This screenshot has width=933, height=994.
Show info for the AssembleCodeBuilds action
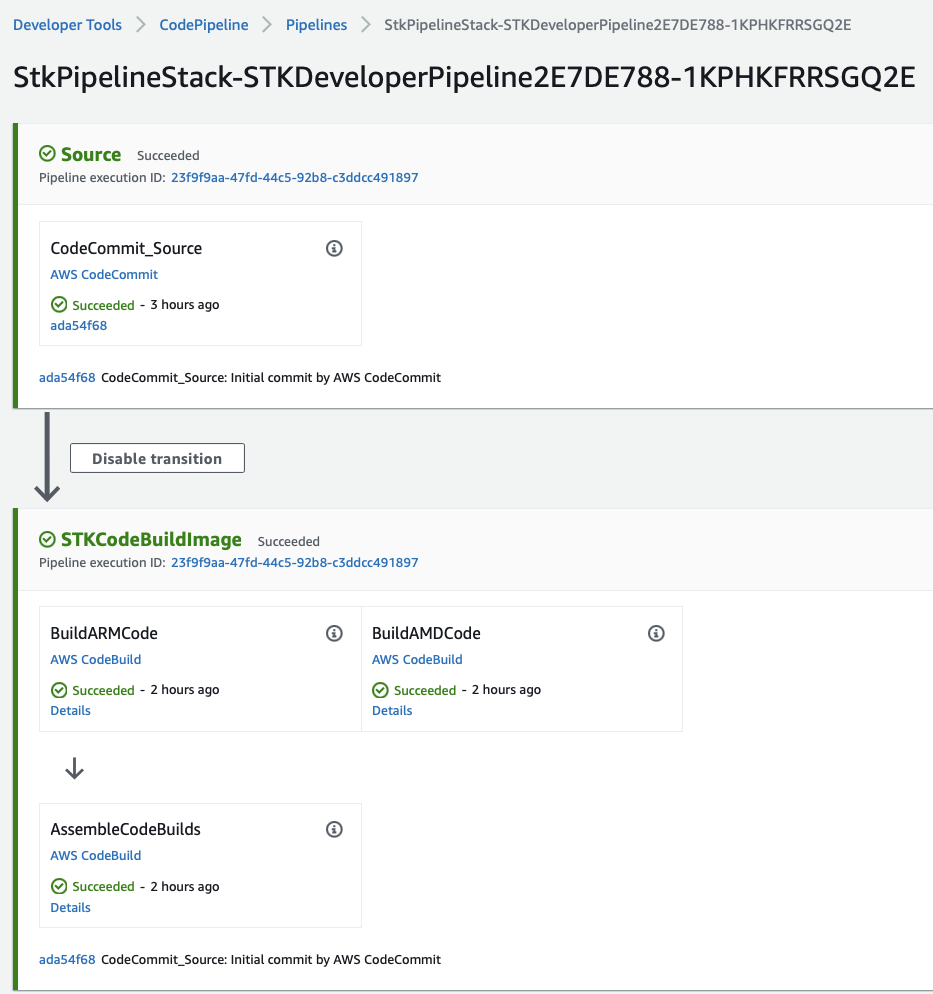(334, 829)
